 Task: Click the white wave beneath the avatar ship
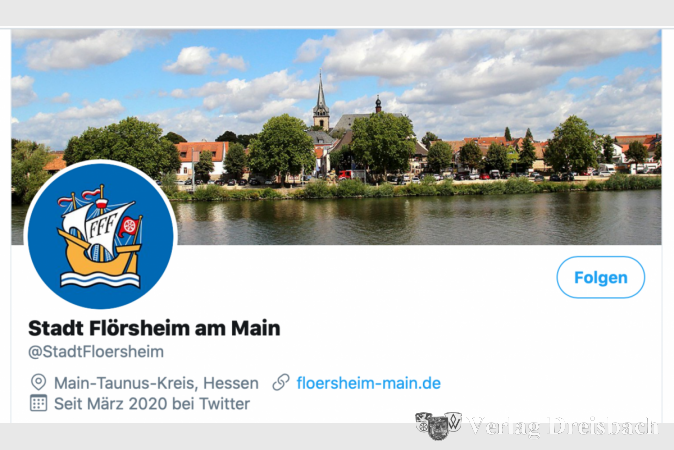(x=101, y=280)
